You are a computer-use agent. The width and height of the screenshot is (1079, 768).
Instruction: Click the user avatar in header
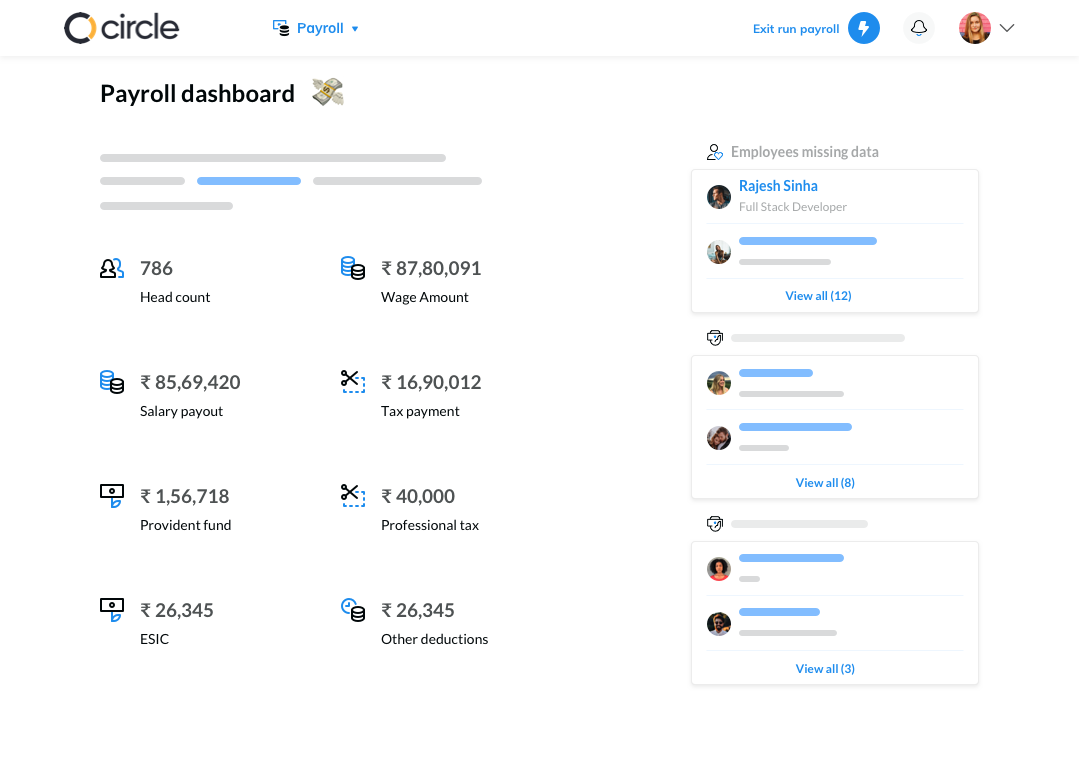click(x=974, y=28)
